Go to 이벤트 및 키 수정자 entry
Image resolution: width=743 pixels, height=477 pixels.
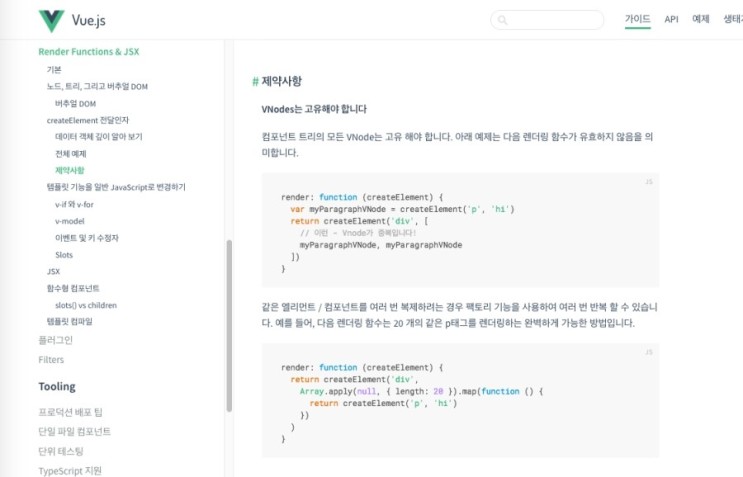(87, 238)
